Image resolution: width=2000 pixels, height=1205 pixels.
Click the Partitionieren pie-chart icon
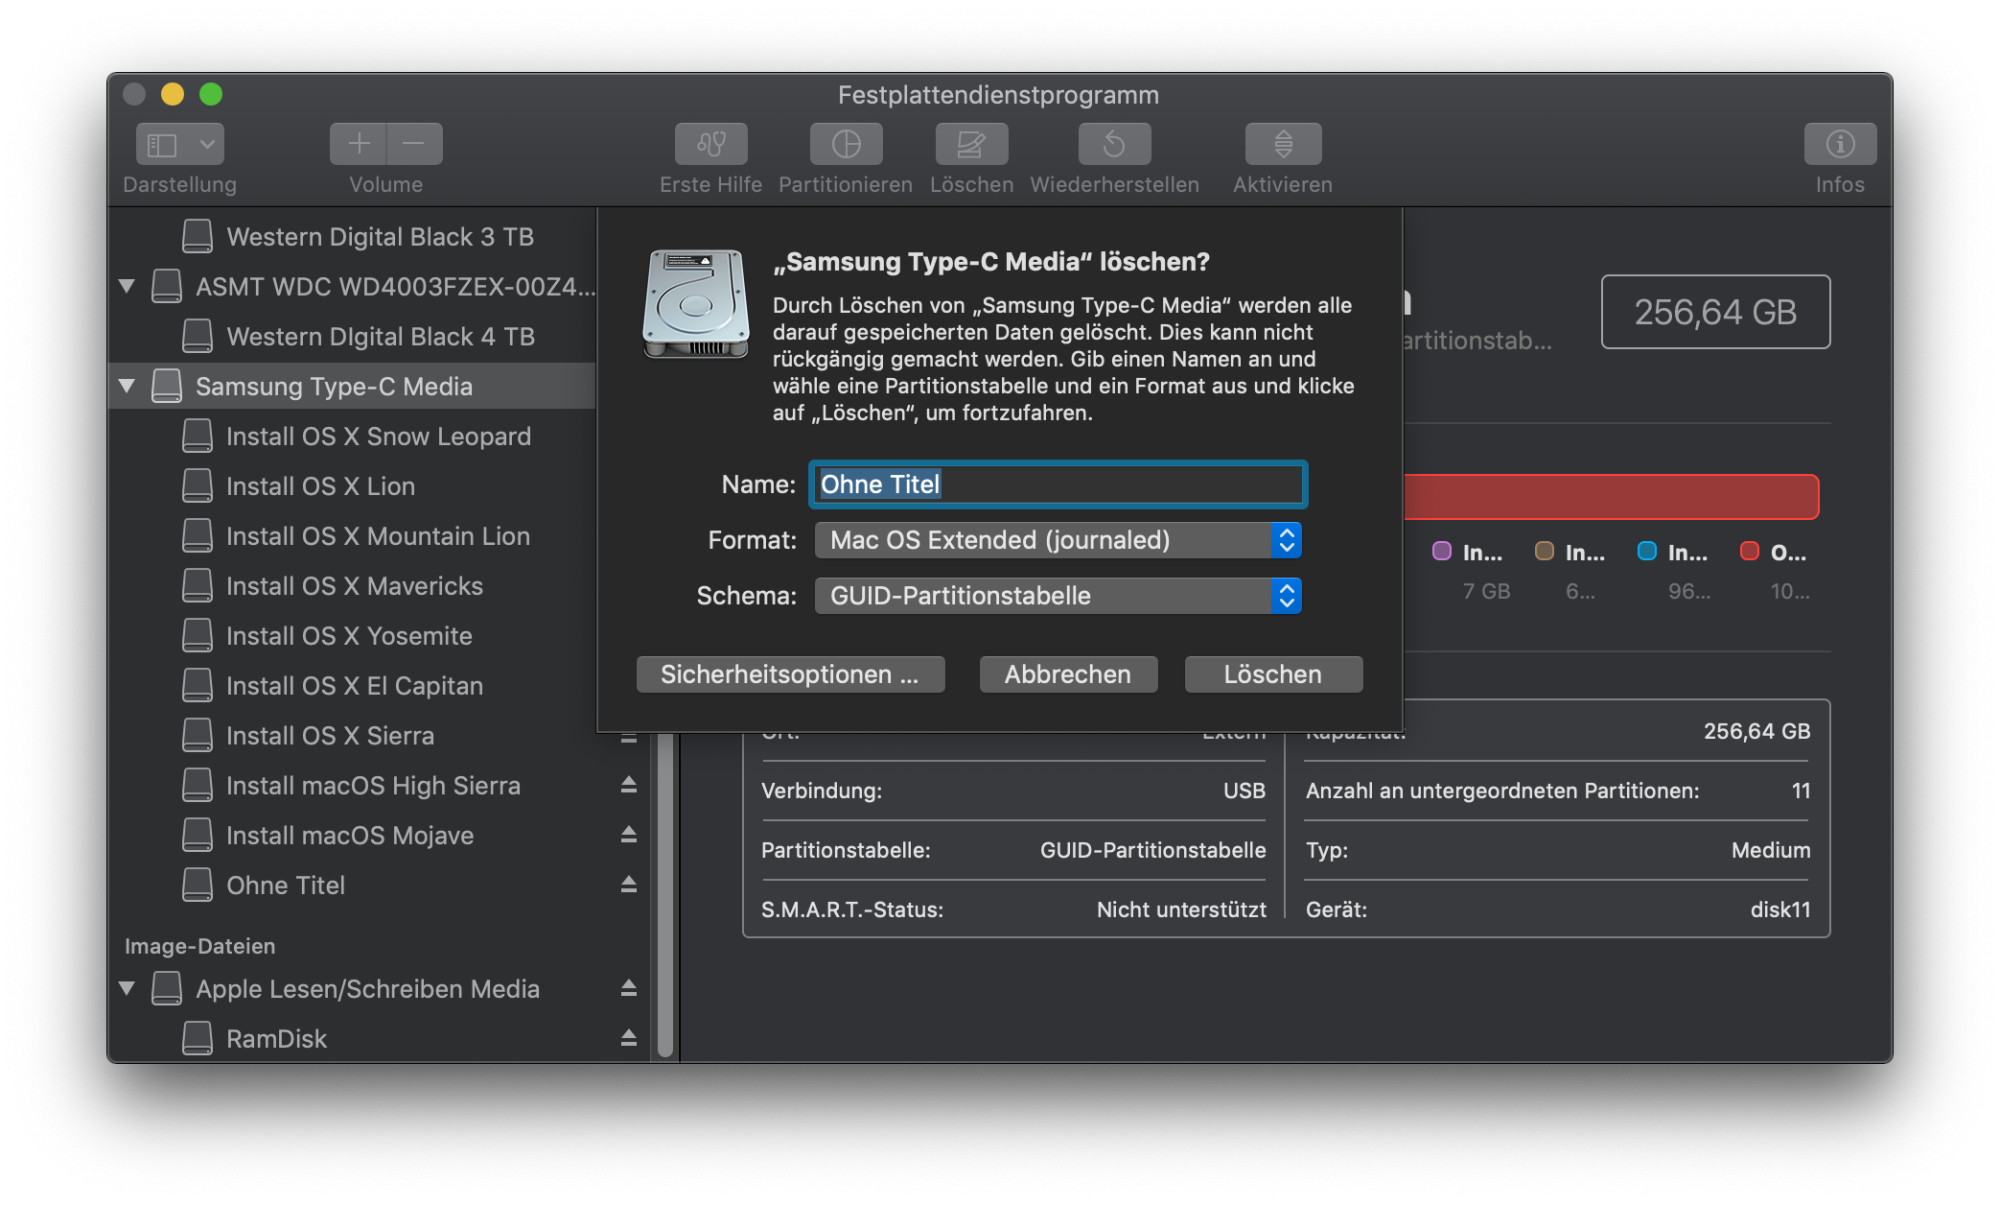tap(846, 144)
